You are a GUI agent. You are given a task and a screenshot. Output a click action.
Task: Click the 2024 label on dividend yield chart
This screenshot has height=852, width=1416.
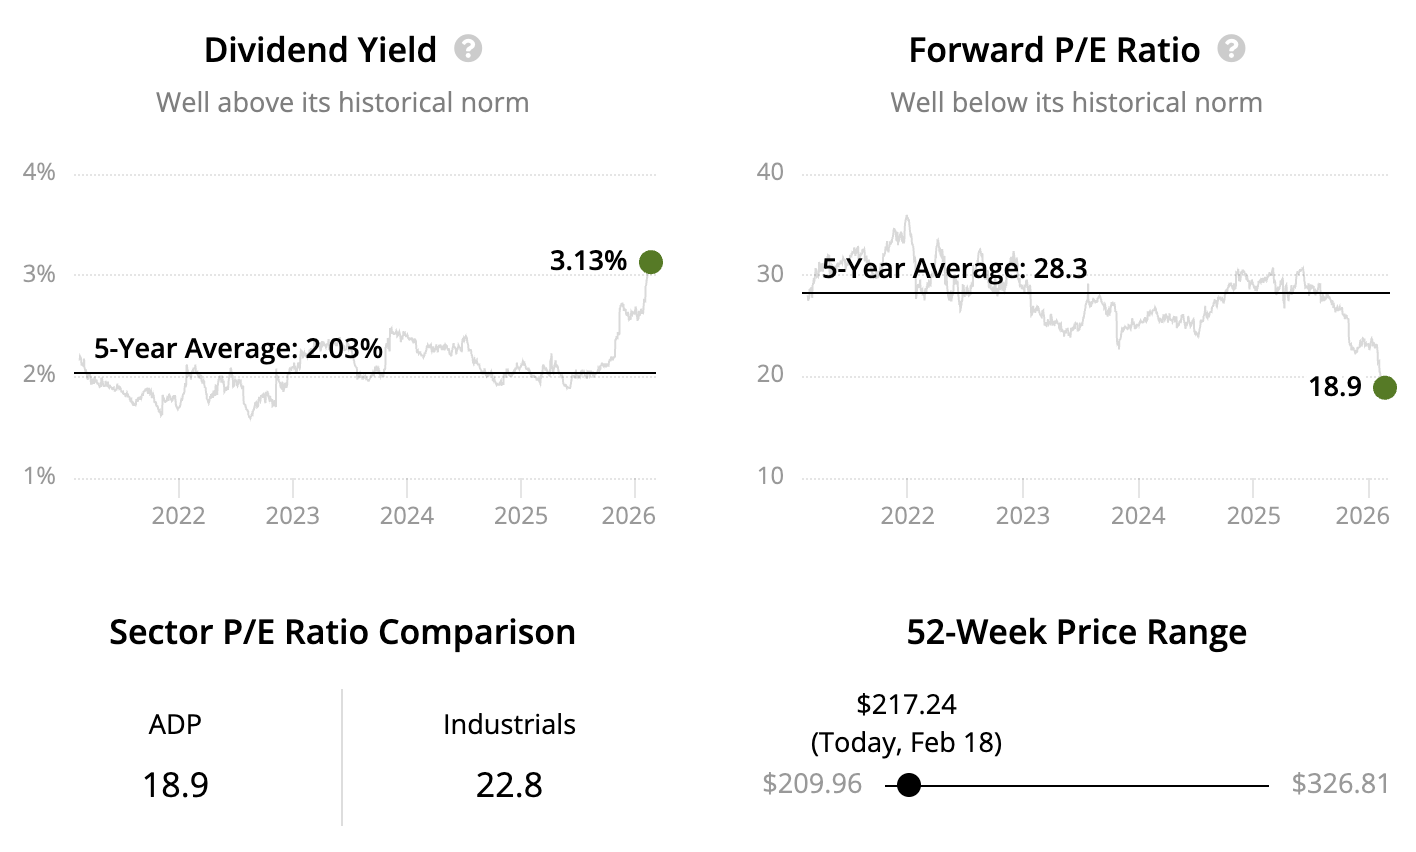tap(407, 515)
